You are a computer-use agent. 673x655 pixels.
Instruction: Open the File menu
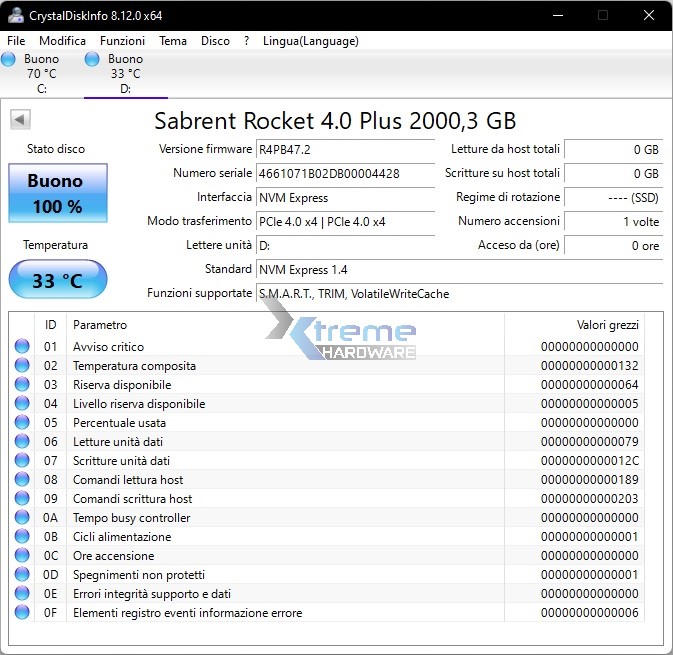(16, 41)
